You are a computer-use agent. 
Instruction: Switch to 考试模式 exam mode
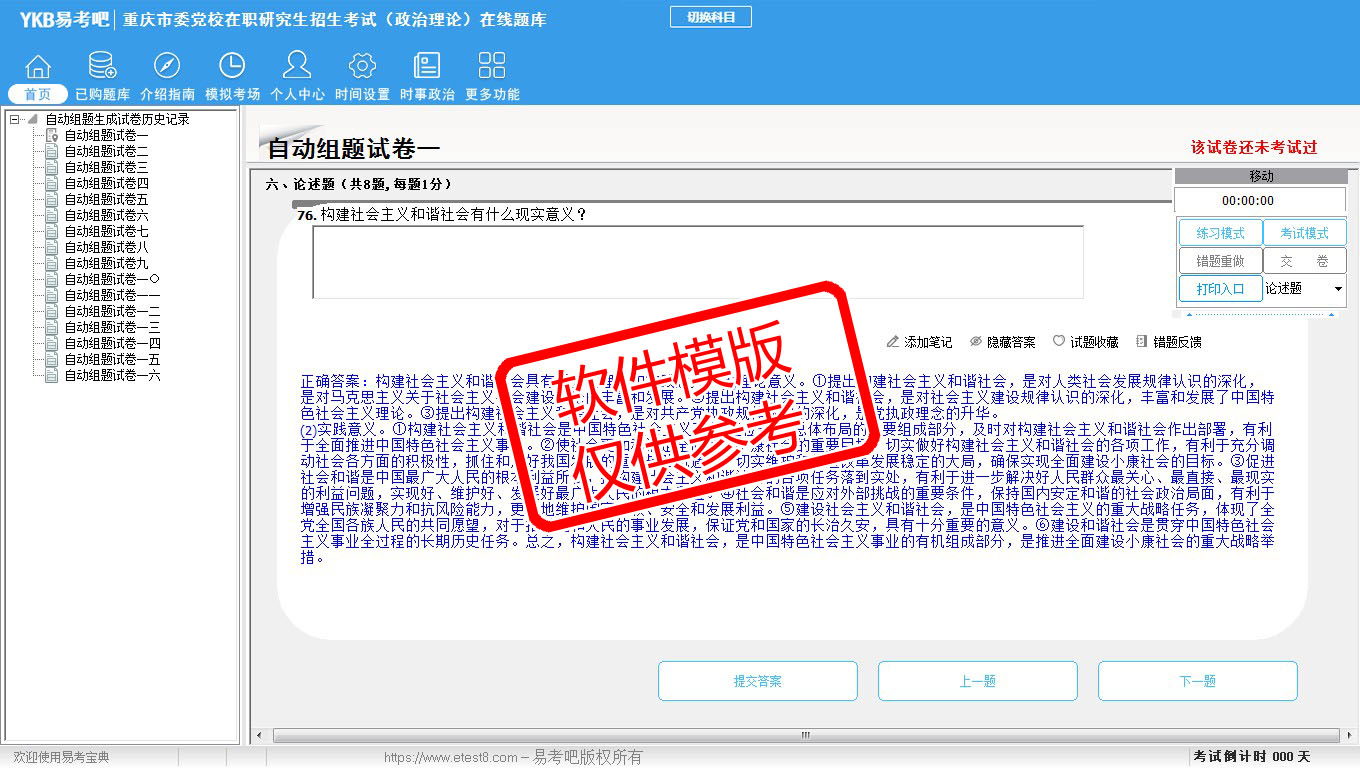(1305, 233)
